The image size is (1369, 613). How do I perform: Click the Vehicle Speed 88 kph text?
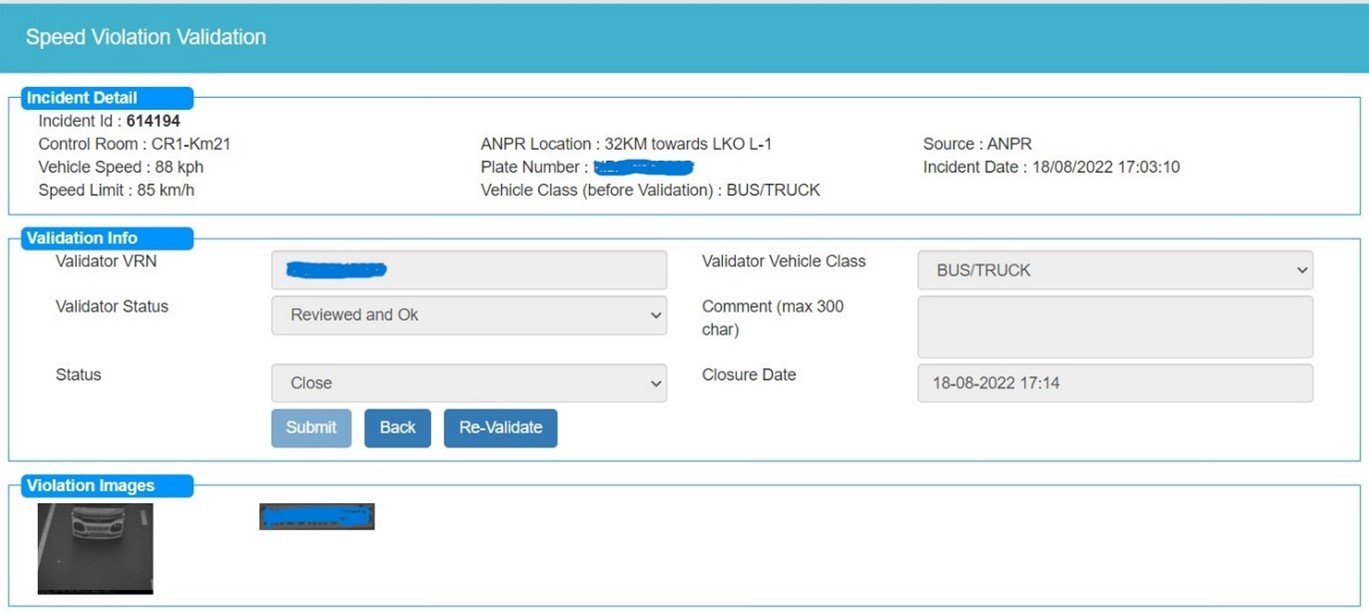coord(120,167)
